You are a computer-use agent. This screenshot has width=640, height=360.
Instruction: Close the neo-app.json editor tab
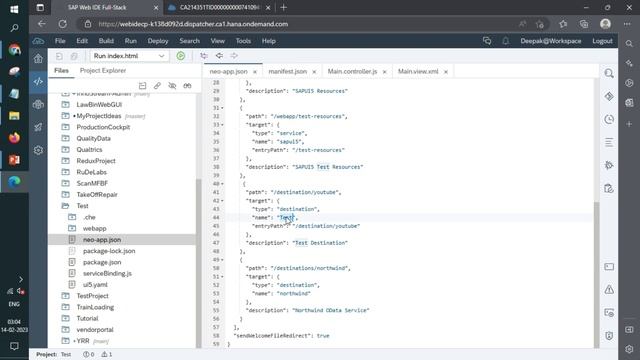[255, 72]
